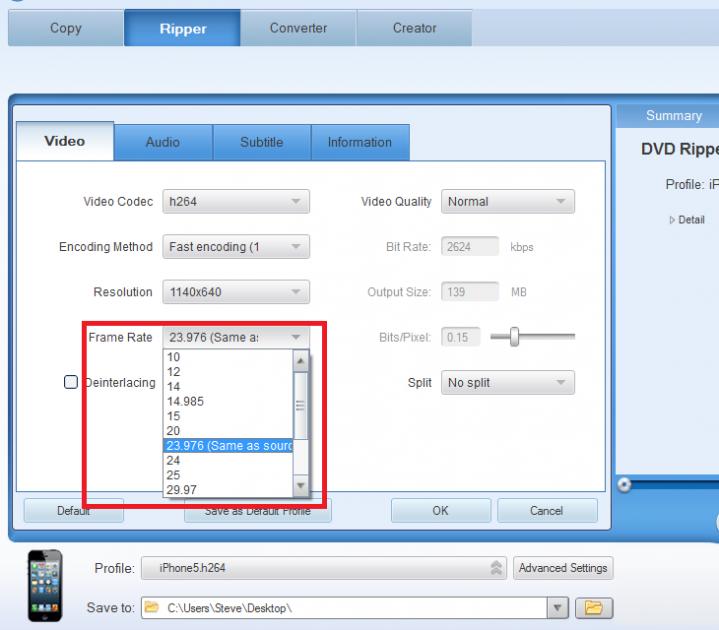This screenshot has width=719, height=630.
Task: Open the Video Codec dropdown
Action: pyautogui.click(x=236, y=202)
